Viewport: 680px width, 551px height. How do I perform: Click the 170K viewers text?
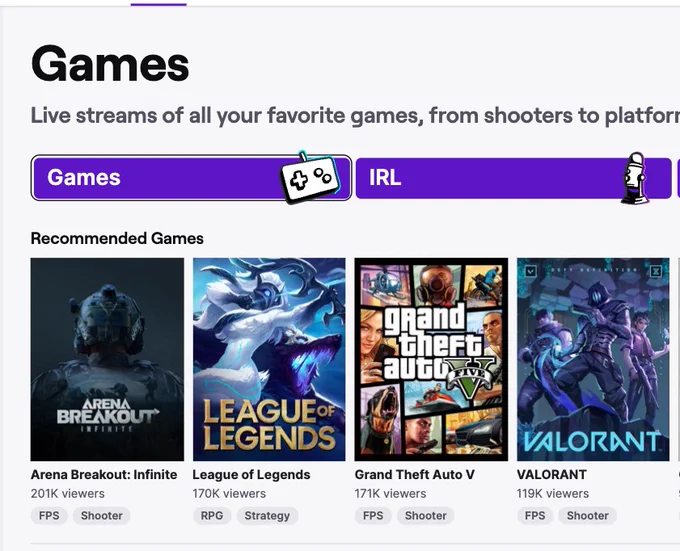click(x=229, y=494)
